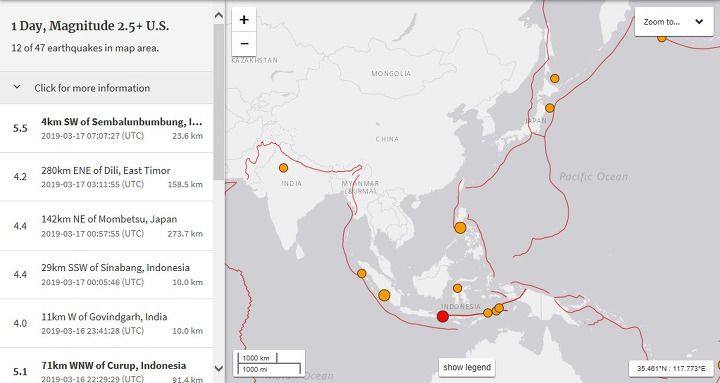Screen dimensions: 720x383
Task: Click the small orange marker near Sinabang, Sumatra
Action: pos(362,274)
